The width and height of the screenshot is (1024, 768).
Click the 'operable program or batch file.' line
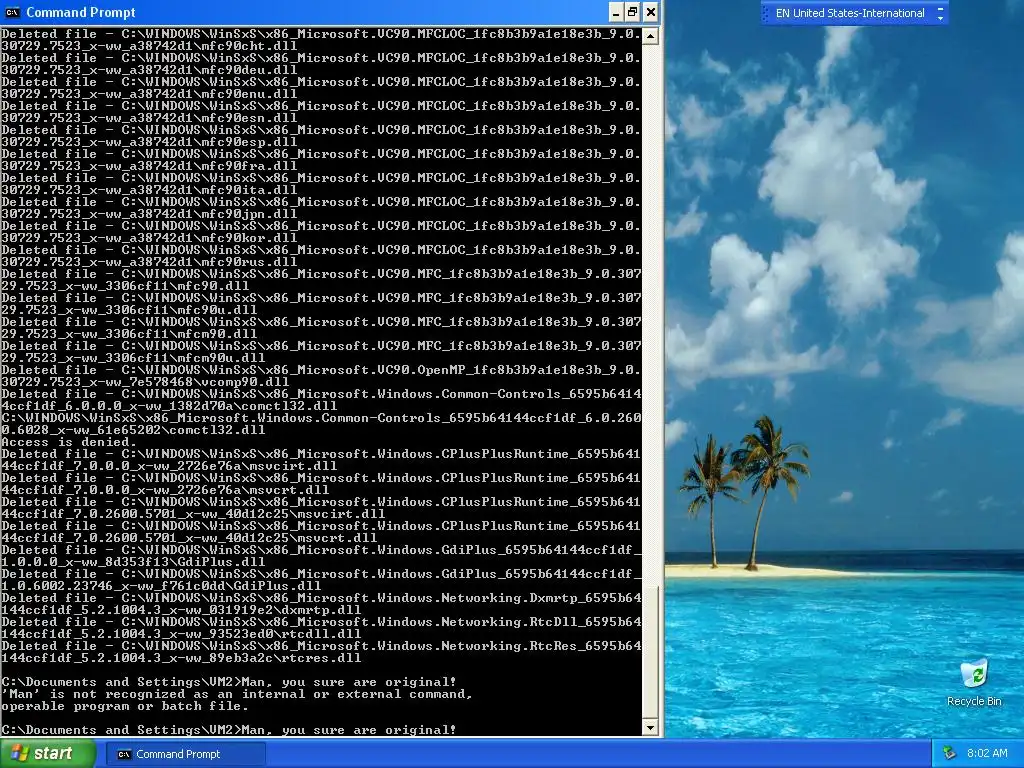[125, 706]
